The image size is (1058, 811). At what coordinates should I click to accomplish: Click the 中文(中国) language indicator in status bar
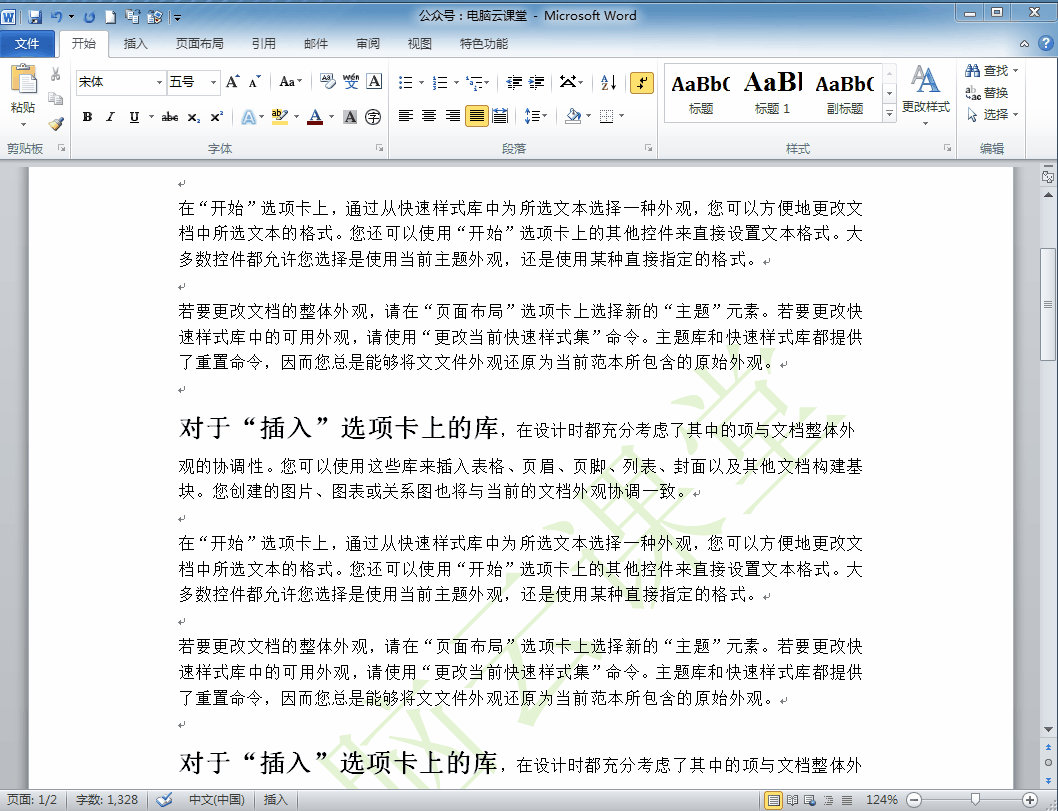point(217,800)
